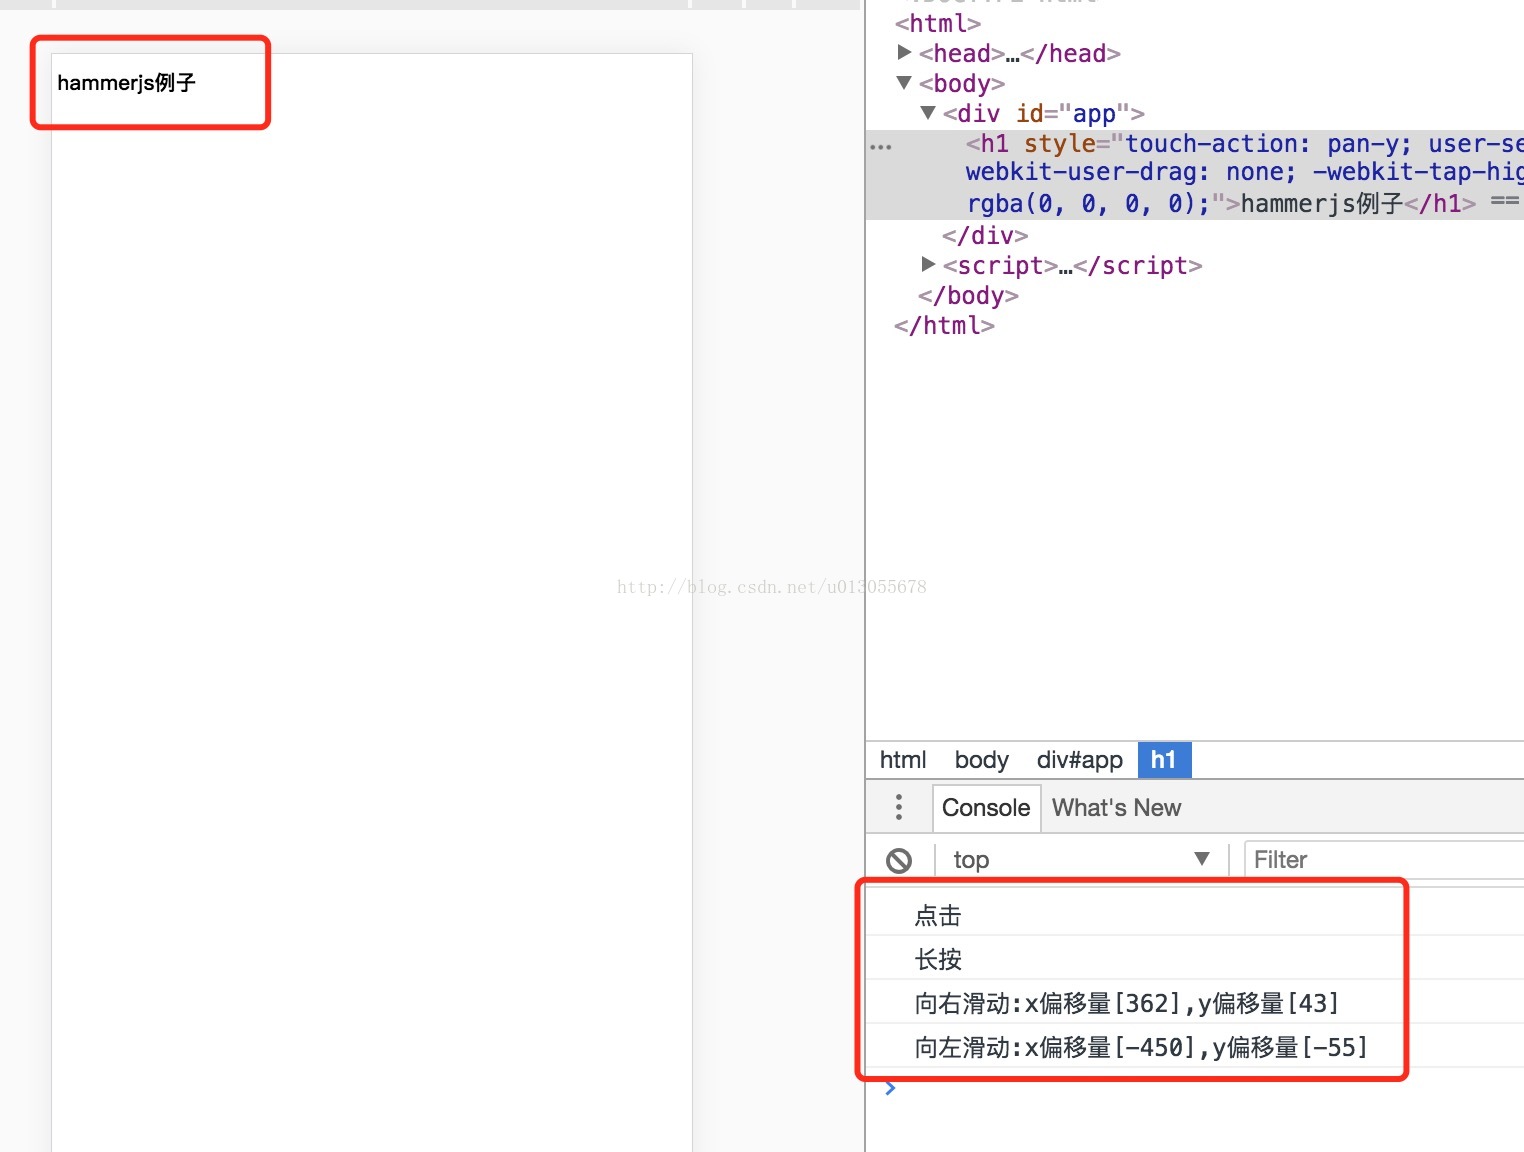Select div#app in the breadcrumb bar

[x=1080, y=760]
